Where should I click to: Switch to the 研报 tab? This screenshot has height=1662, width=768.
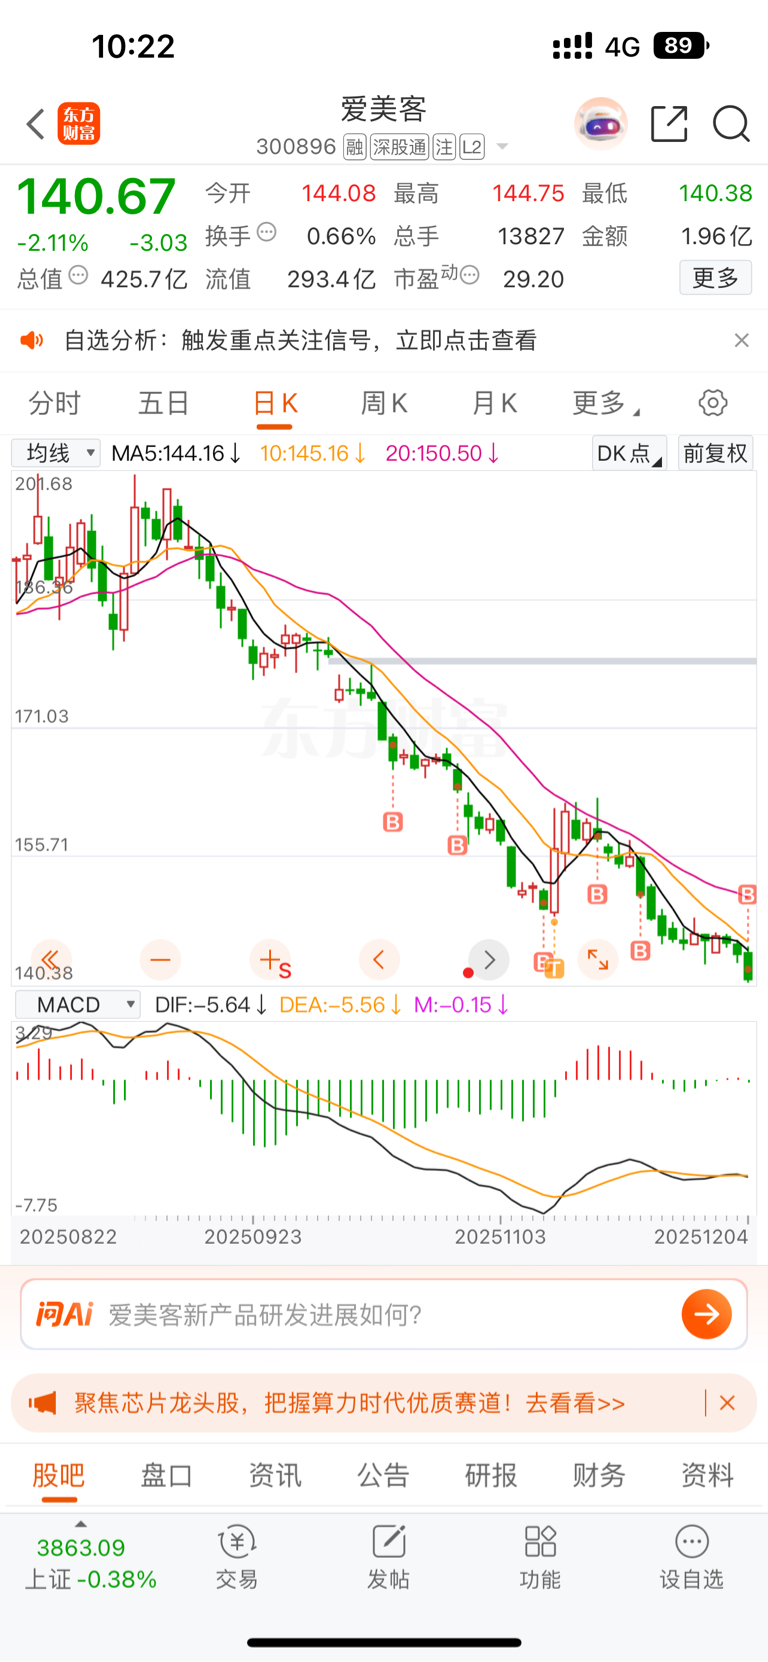(491, 1475)
